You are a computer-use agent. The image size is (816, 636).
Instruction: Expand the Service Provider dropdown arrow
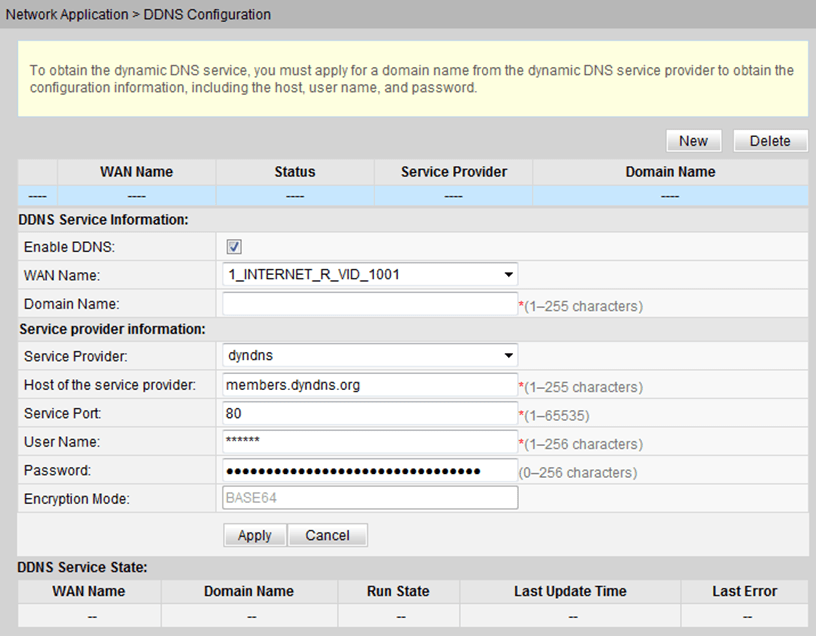click(x=508, y=355)
